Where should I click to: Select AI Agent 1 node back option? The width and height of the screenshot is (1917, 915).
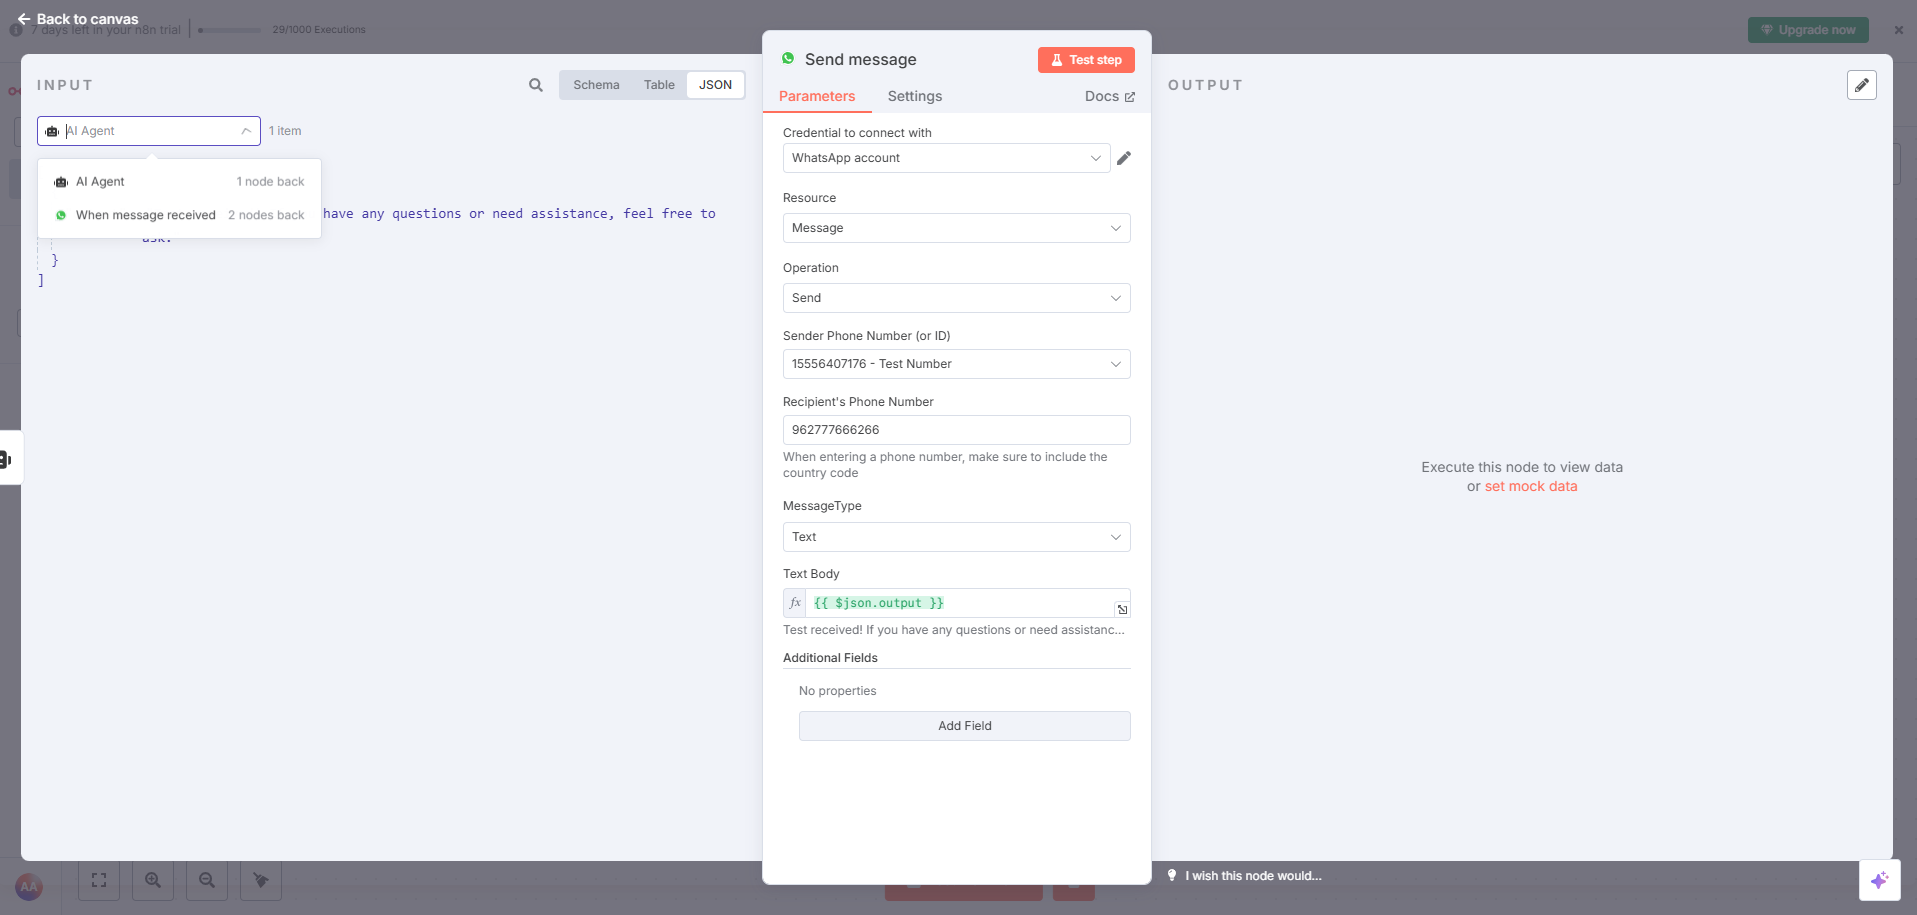coord(180,182)
